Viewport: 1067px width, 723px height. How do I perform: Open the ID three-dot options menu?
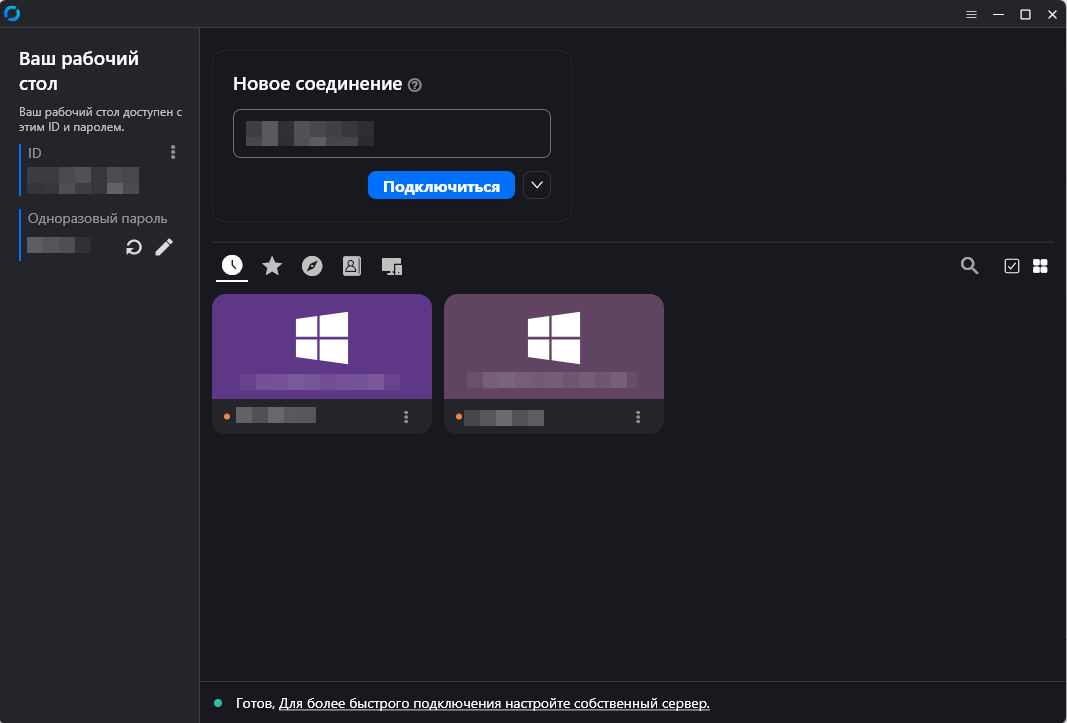coord(173,152)
